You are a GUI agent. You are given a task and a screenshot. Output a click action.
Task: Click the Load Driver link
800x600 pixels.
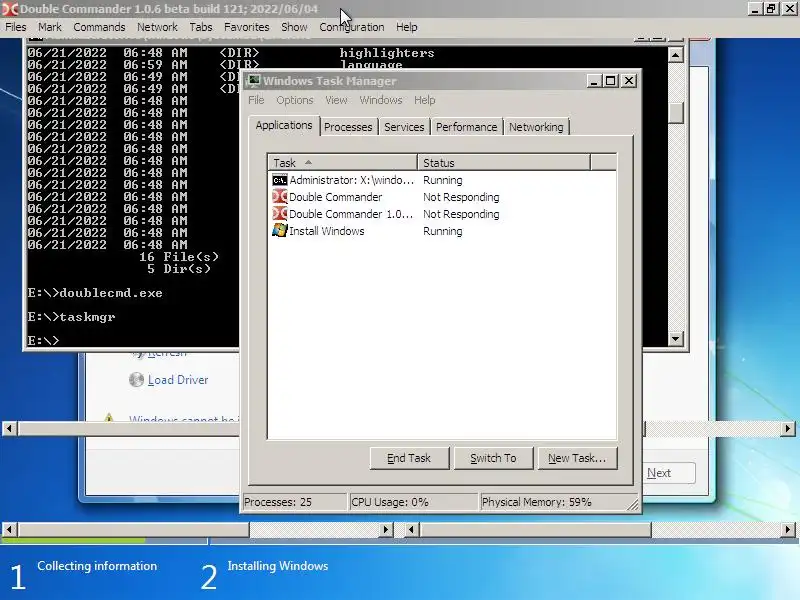click(x=178, y=380)
